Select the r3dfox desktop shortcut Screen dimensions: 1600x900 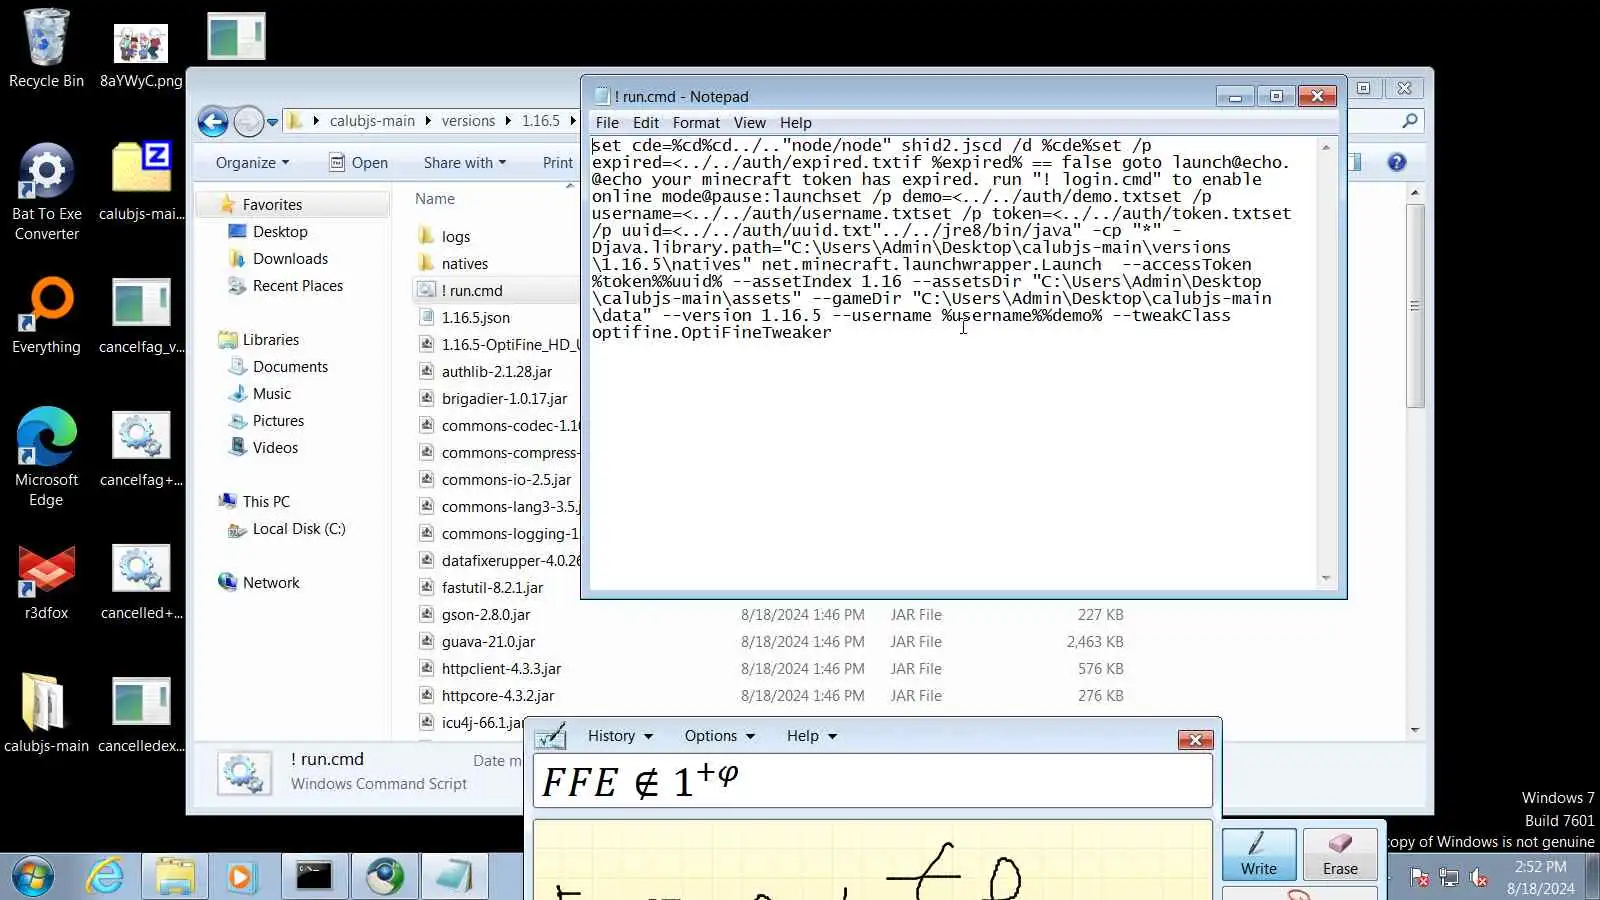tap(46, 583)
